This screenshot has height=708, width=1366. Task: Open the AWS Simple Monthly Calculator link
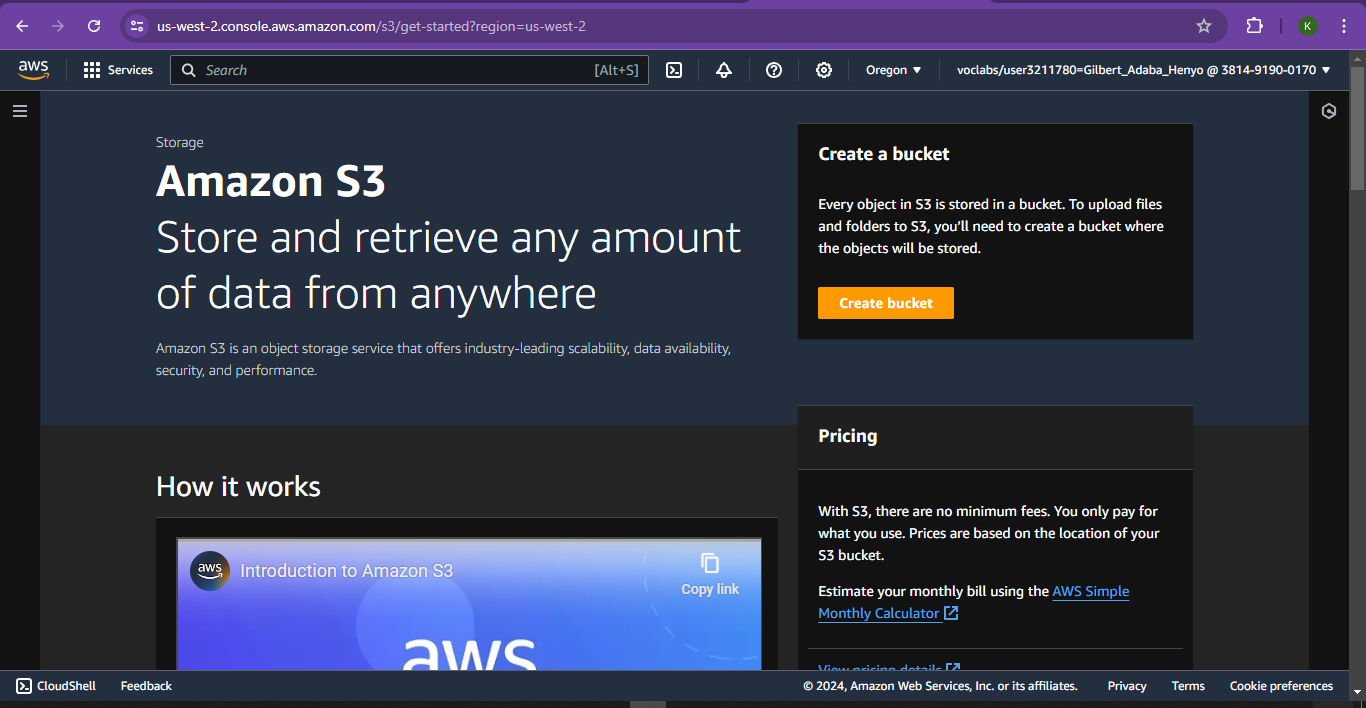[x=974, y=602]
